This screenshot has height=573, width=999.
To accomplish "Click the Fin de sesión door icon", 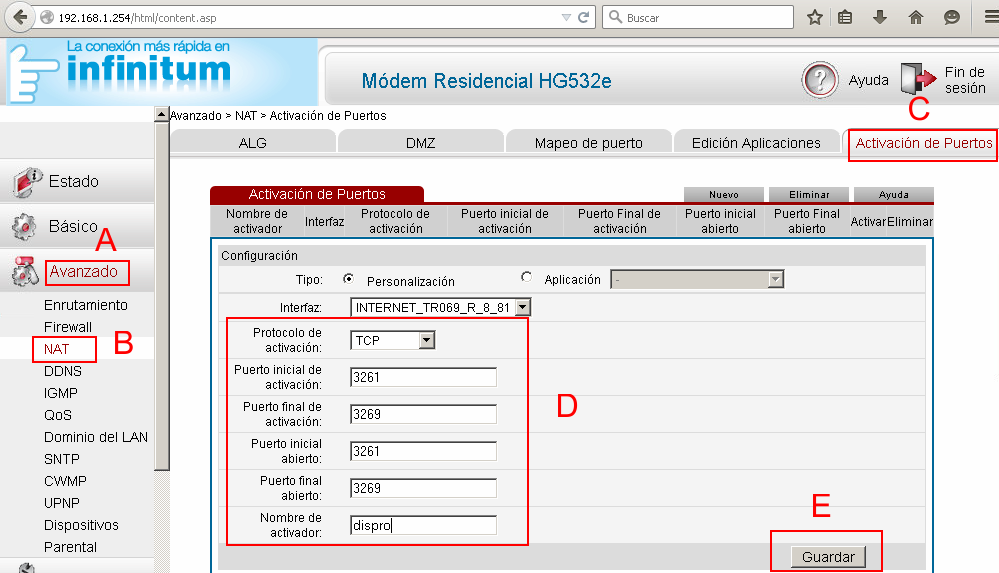I will click(914, 80).
